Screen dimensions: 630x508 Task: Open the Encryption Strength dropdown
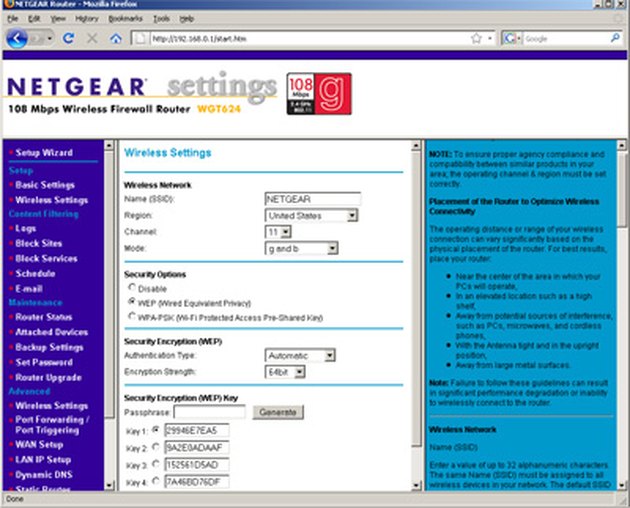click(x=285, y=372)
